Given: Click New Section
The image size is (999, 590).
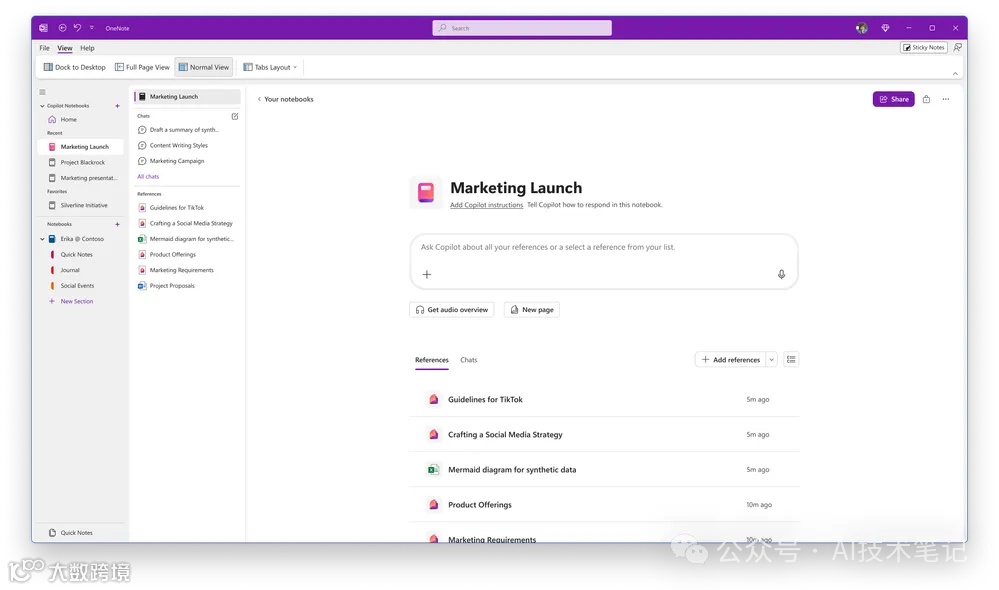Looking at the screenshot, I should [x=76, y=301].
